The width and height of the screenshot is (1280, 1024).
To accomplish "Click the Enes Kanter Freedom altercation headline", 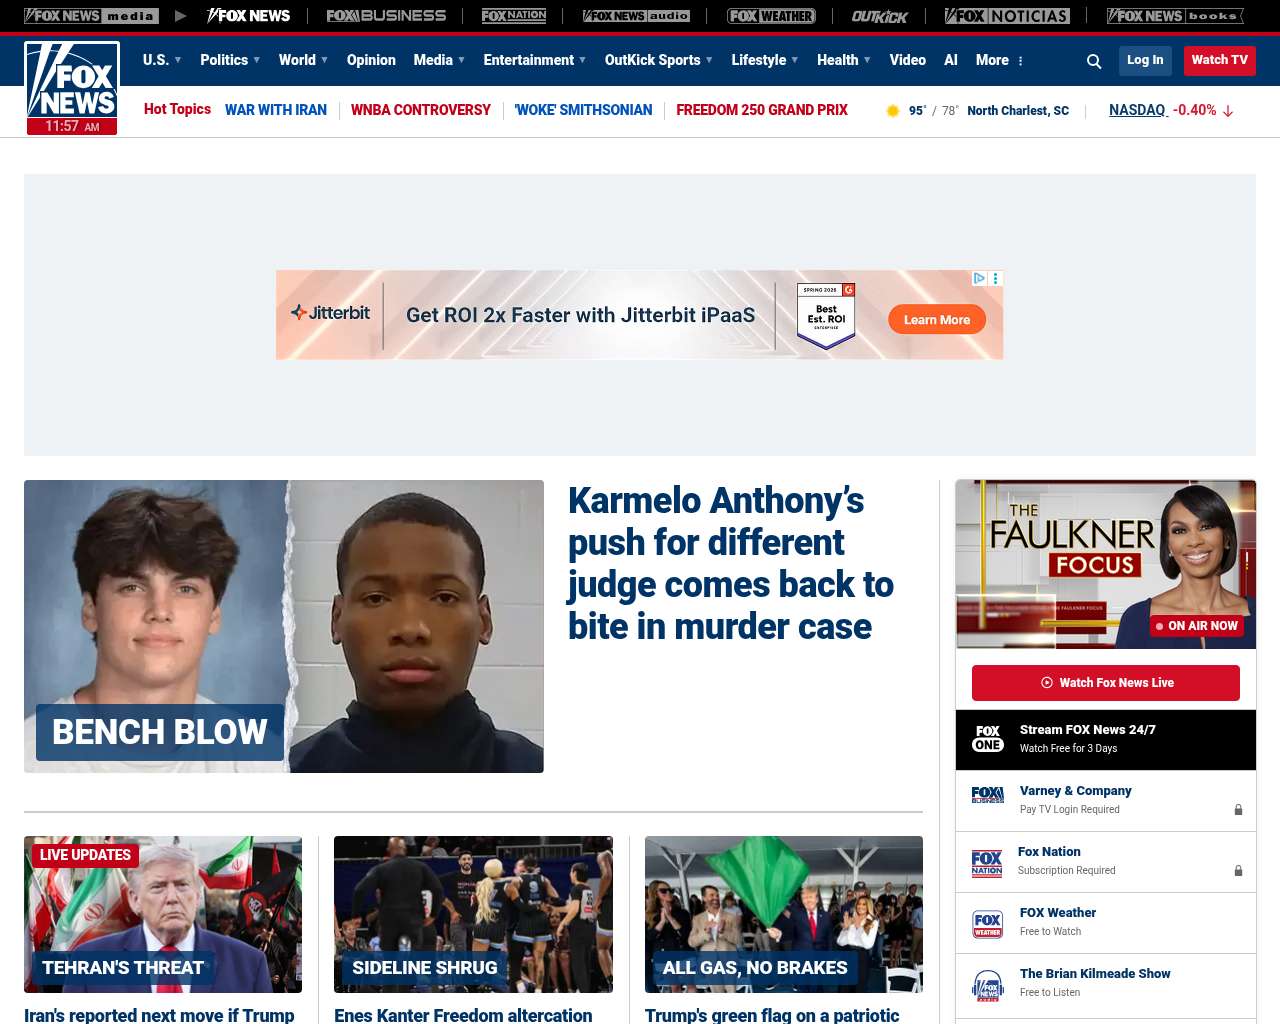I will click(463, 1015).
